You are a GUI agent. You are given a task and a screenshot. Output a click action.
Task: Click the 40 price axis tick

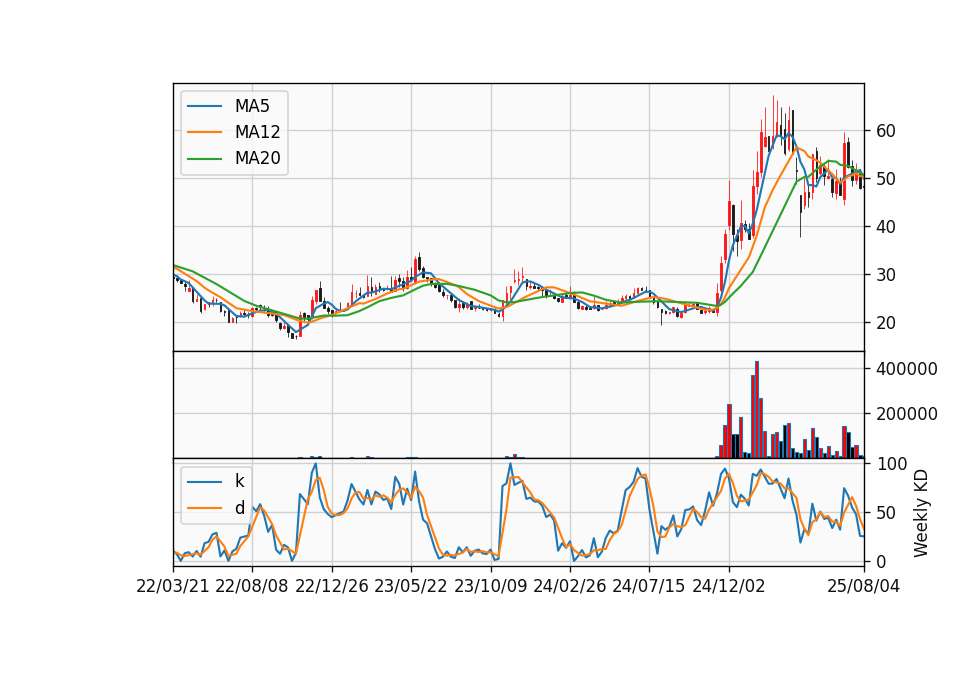point(885,227)
